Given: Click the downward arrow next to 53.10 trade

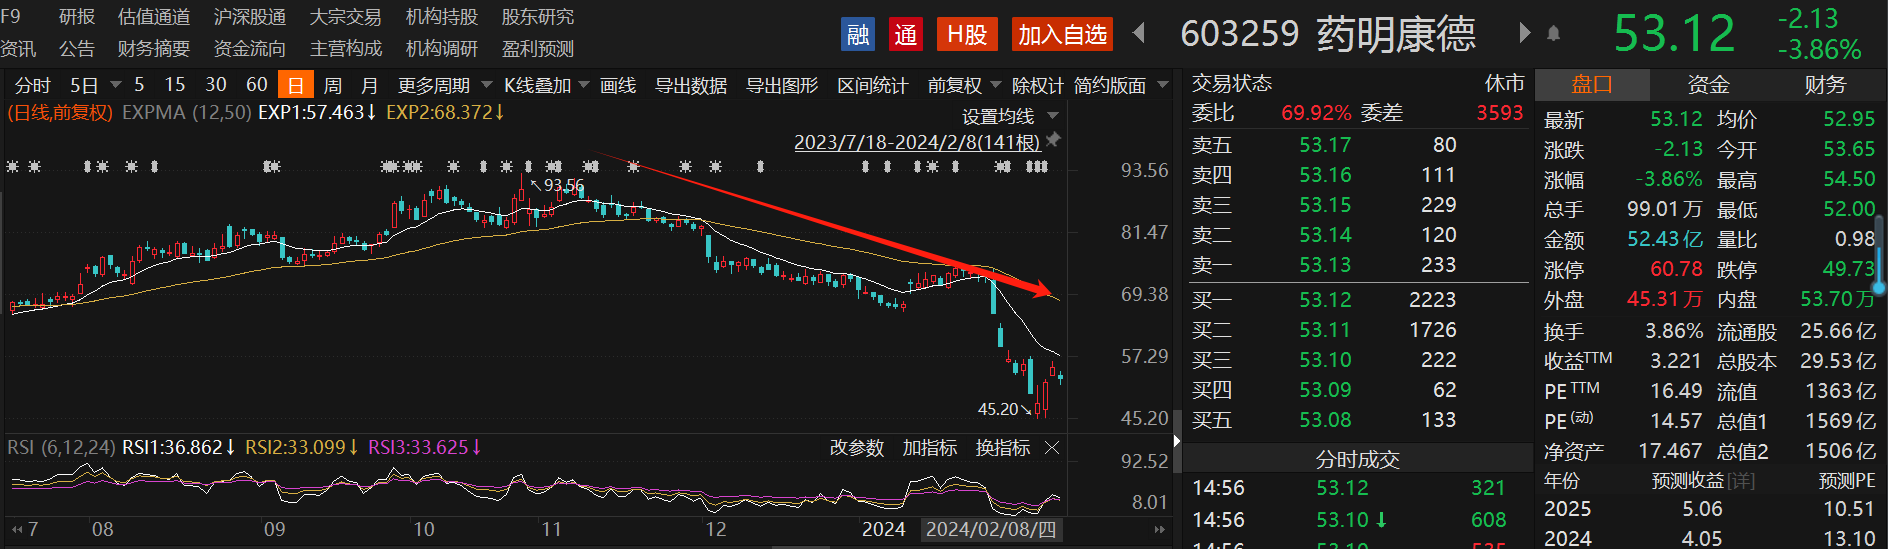Looking at the screenshot, I should 1381,520.
